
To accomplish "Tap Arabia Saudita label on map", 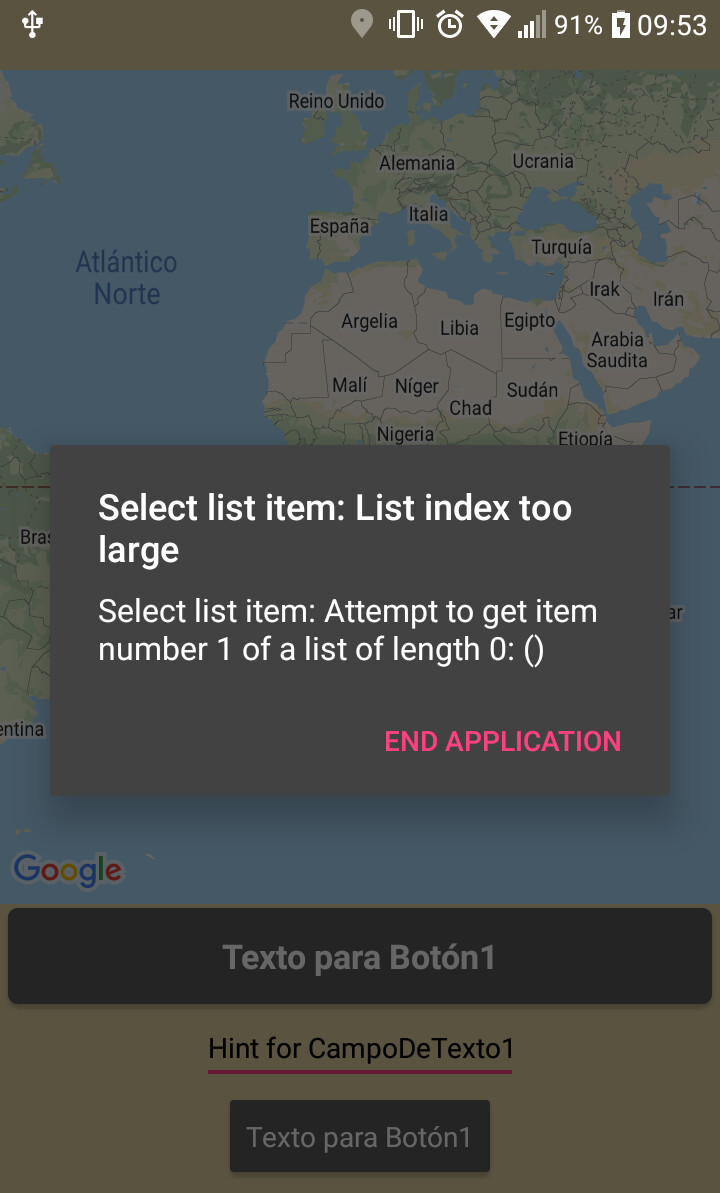I will click(x=617, y=350).
